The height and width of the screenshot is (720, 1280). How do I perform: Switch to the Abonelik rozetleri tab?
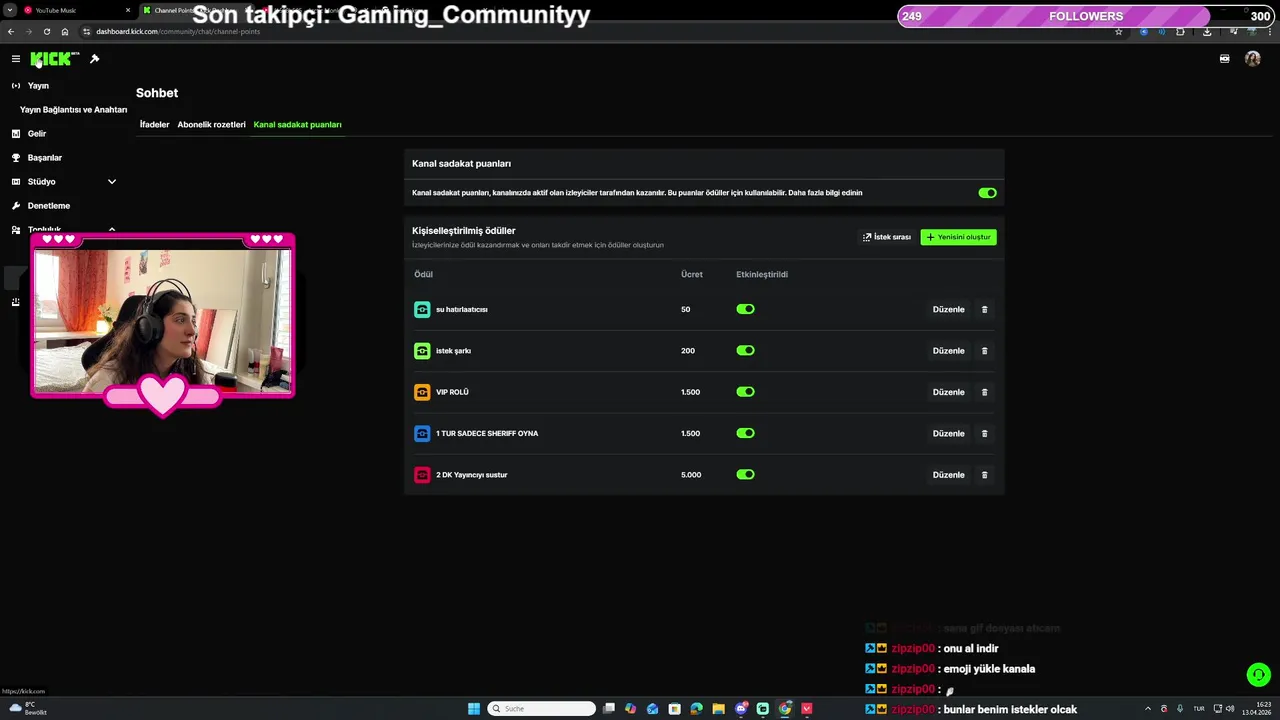(x=211, y=125)
